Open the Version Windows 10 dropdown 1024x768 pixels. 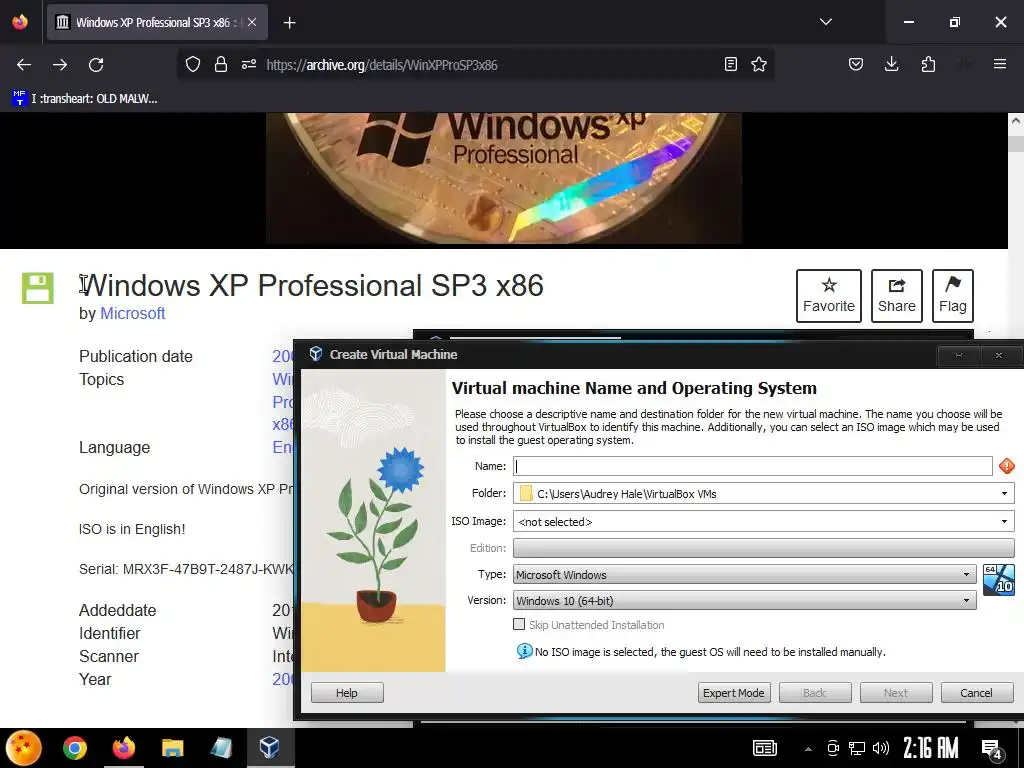coord(744,601)
